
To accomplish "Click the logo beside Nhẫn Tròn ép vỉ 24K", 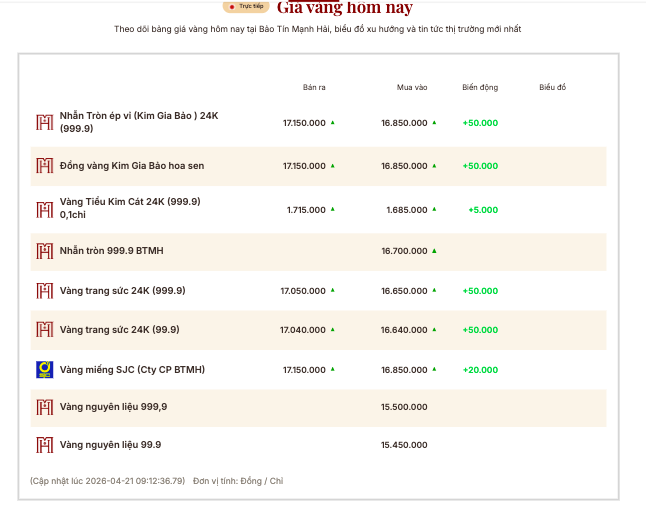I will click(x=44, y=122).
